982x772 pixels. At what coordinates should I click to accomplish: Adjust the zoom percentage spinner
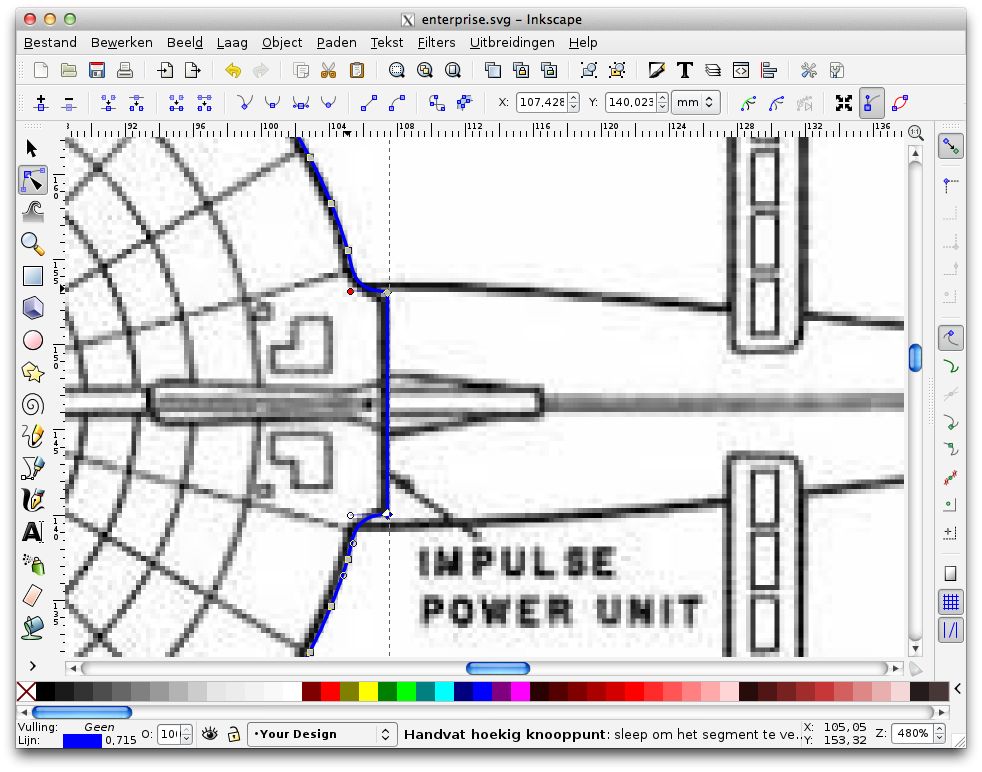pyautogui.click(x=939, y=733)
